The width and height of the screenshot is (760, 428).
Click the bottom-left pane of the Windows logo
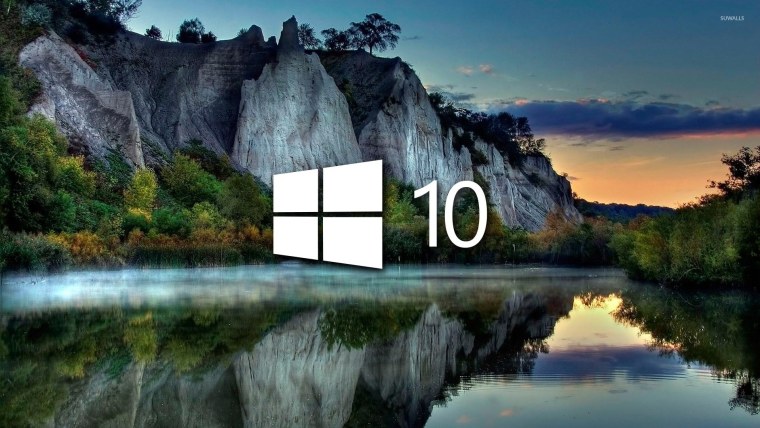pyautogui.click(x=296, y=236)
